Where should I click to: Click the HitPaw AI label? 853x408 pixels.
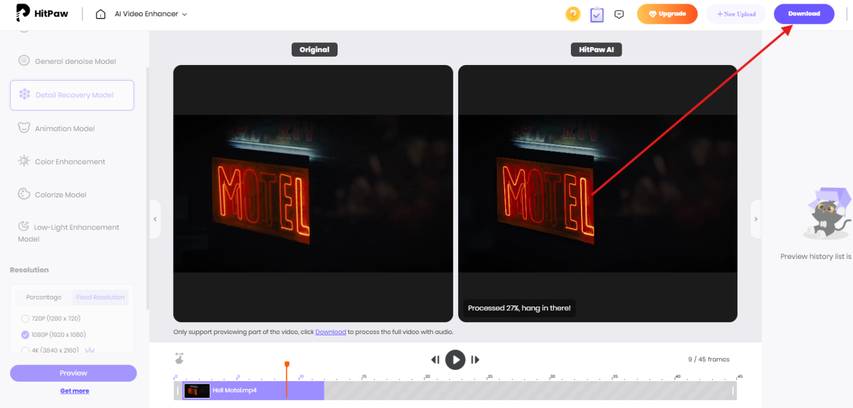[x=596, y=50]
